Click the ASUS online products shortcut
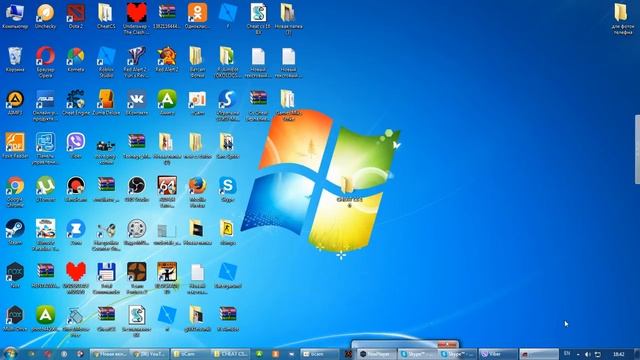This screenshot has width=640, height=360. pos(45,105)
